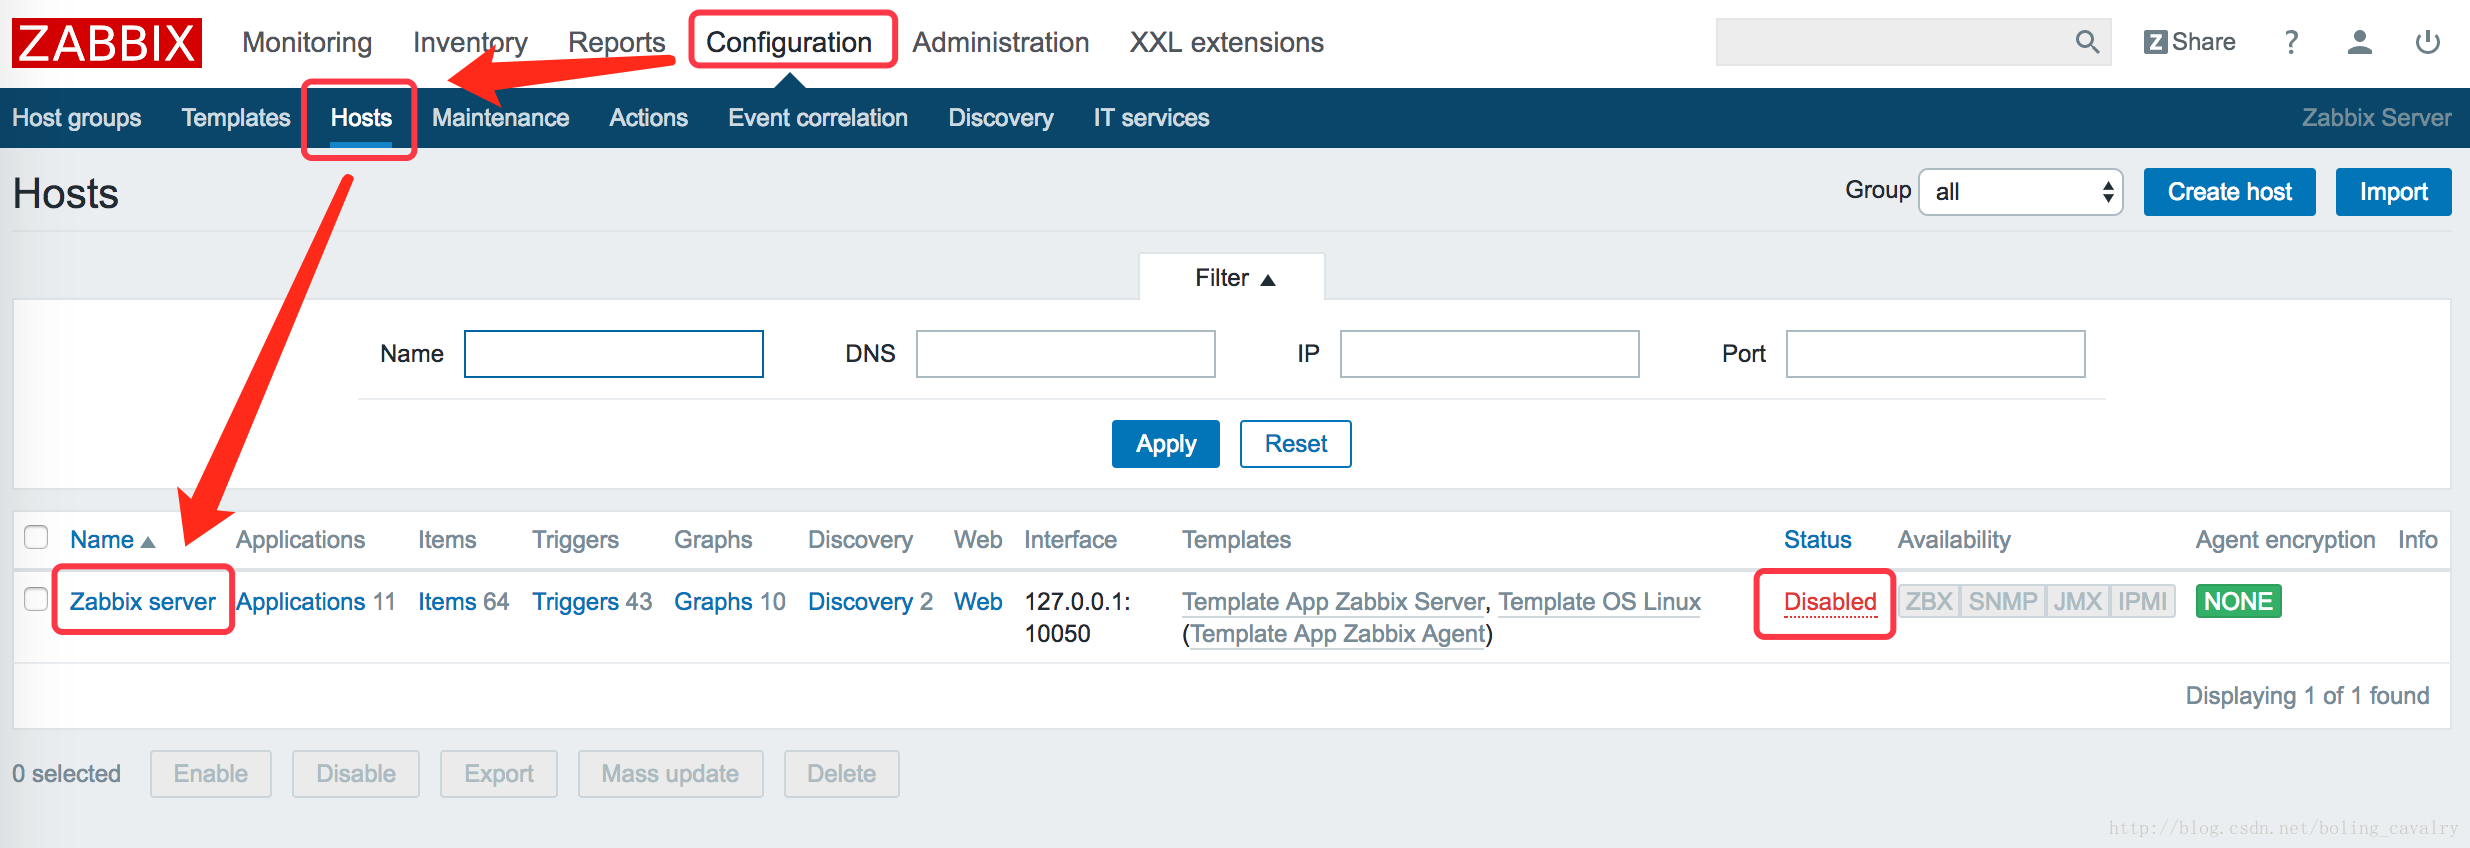Open Template App Zabbix Server link
Viewport: 2470px width, 848px height.
[1334, 602]
